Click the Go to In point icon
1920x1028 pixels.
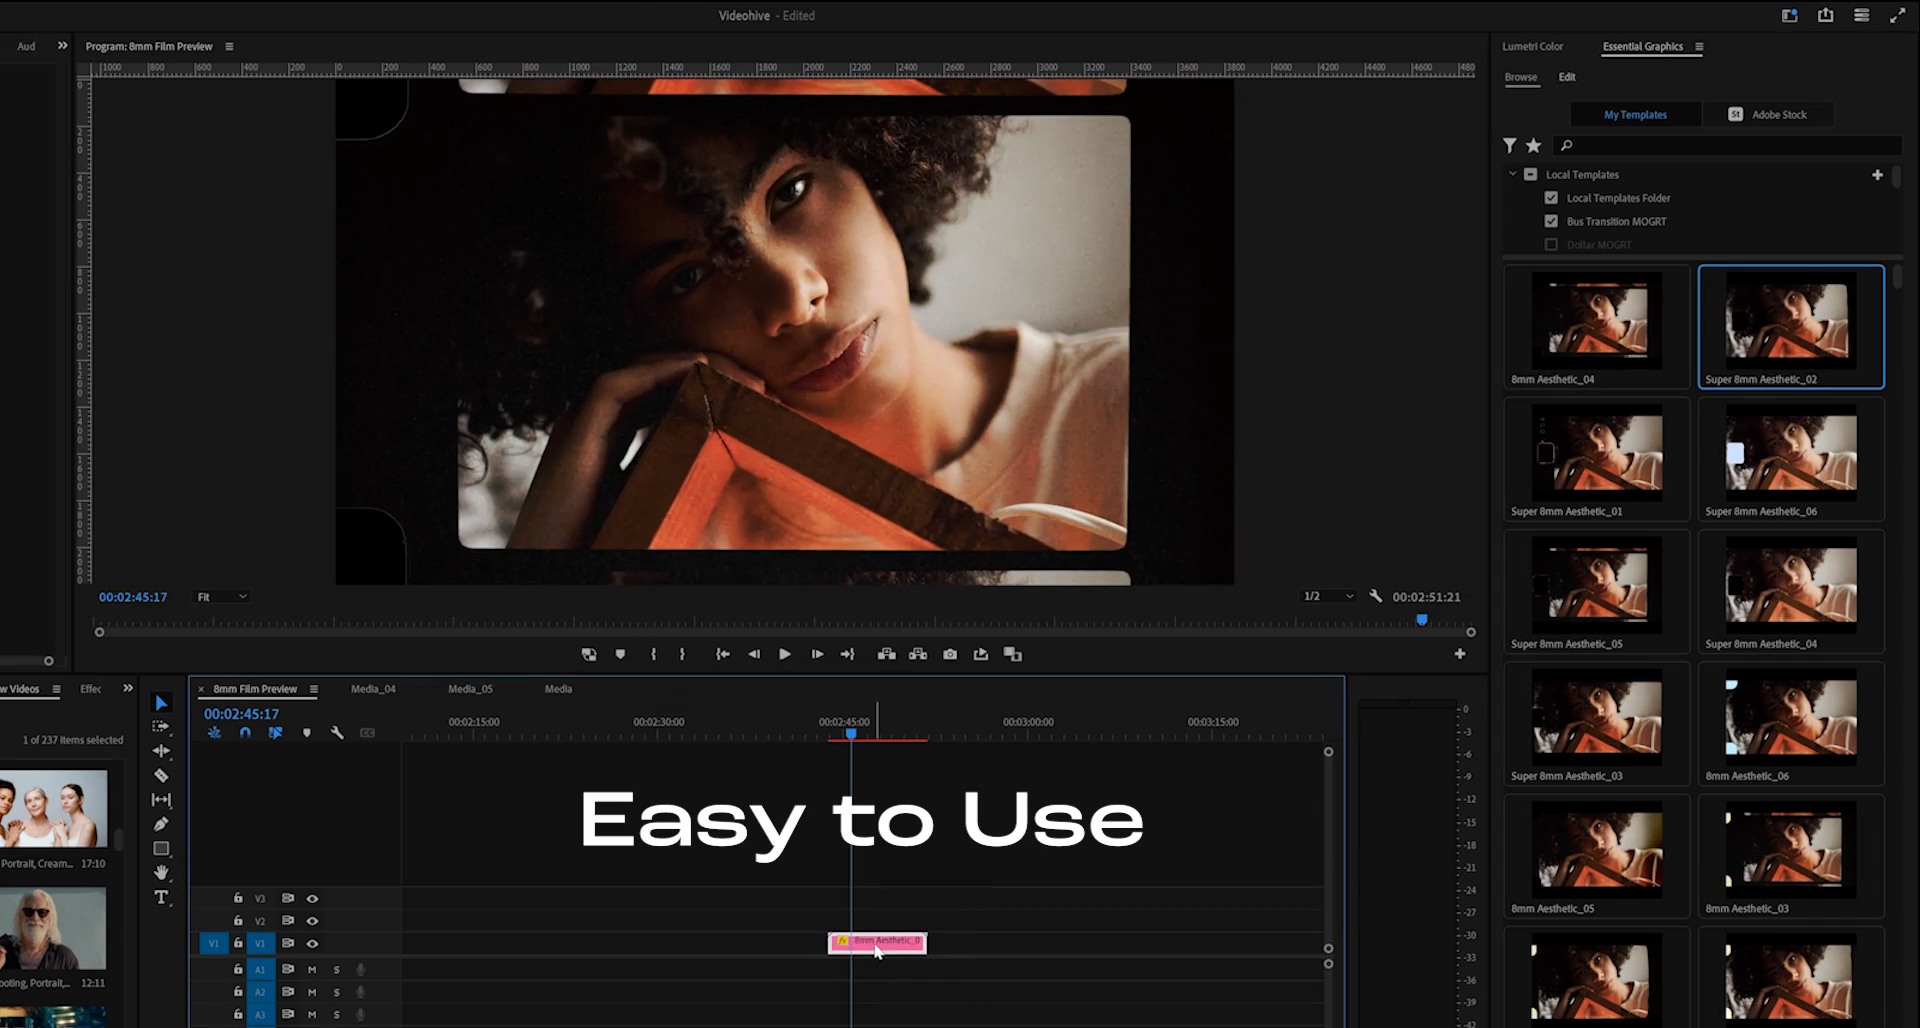[x=722, y=654]
